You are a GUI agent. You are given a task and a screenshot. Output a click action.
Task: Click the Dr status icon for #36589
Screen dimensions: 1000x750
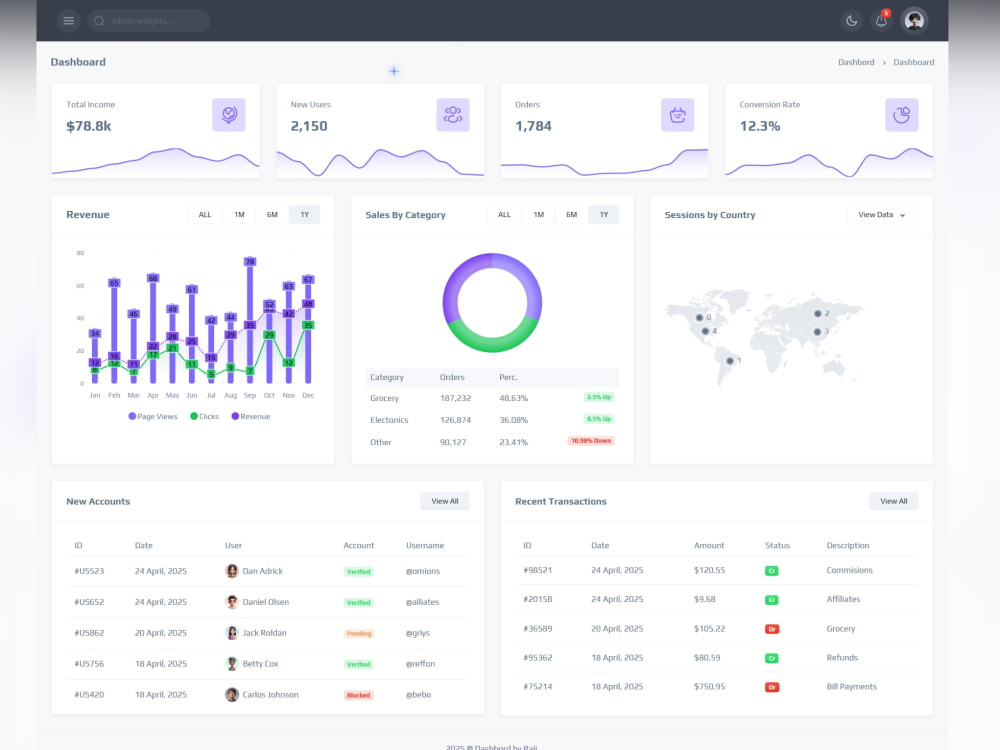point(772,629)
